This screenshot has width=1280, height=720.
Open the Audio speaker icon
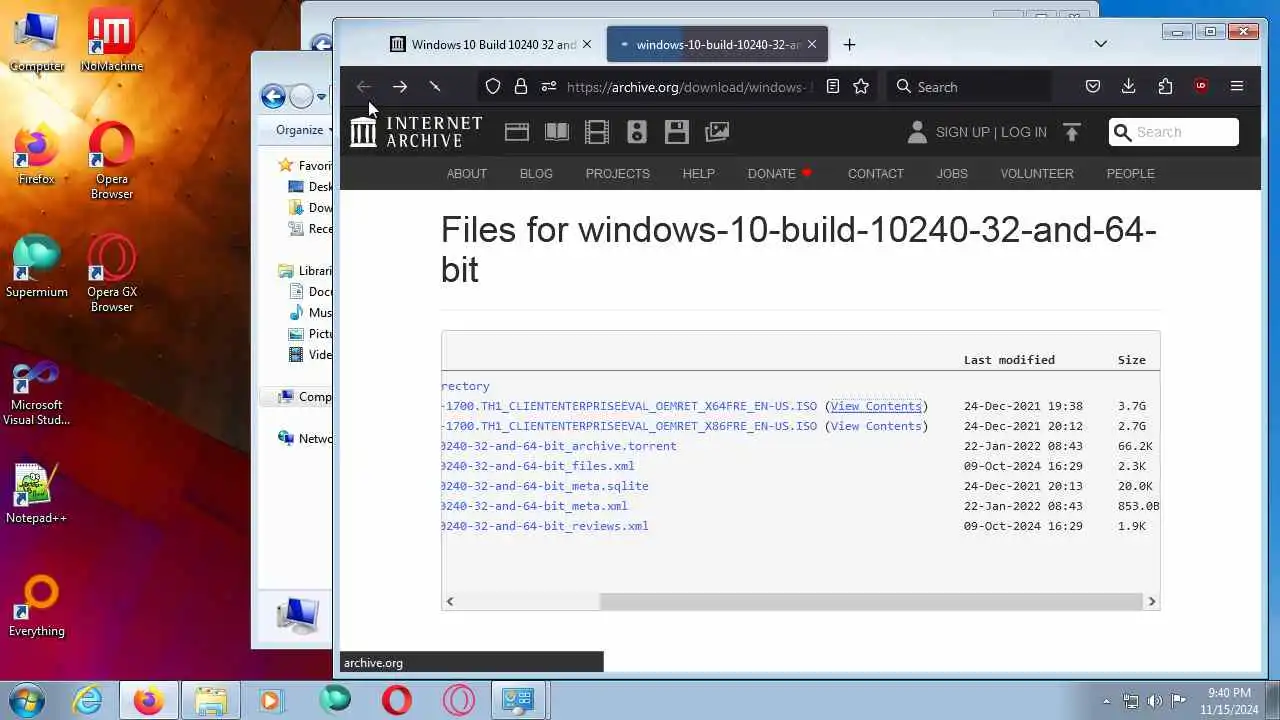pyautogui.click(x=637, y=132)
